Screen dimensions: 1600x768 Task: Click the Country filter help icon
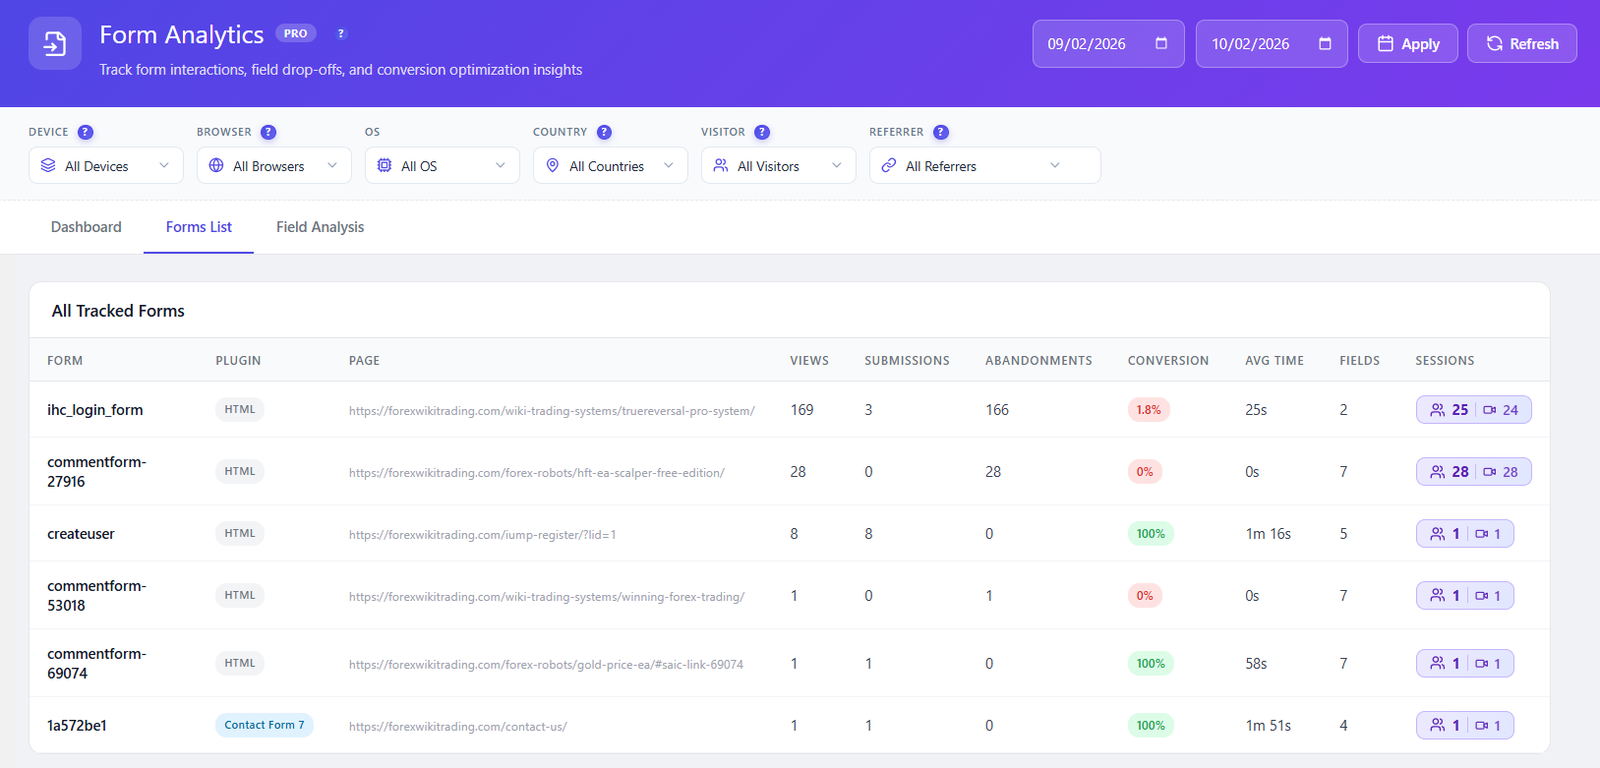pos(604,132)
